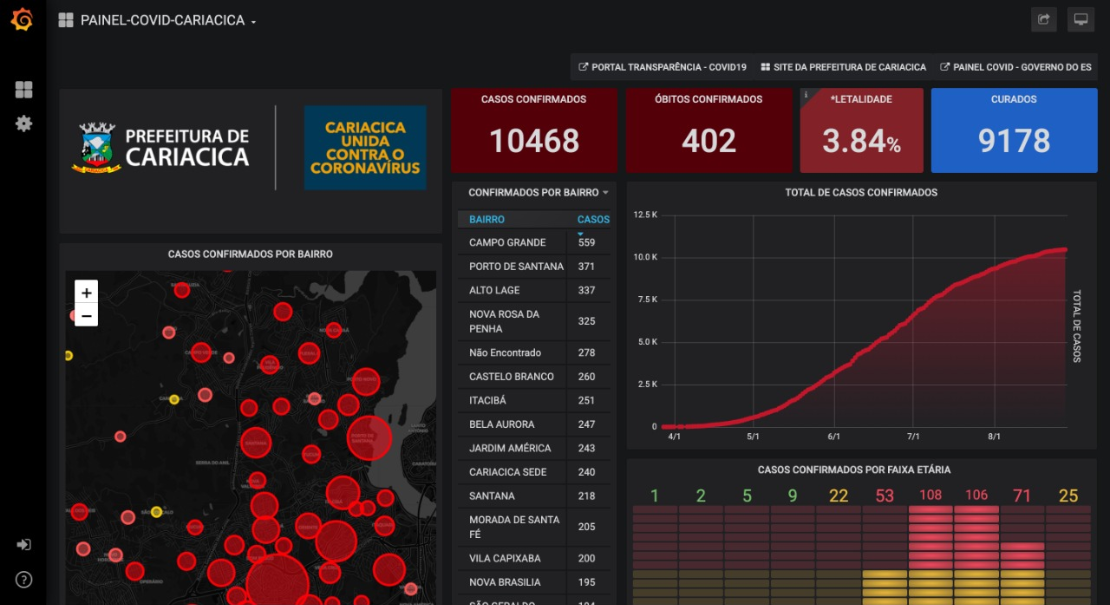Select CARIACICA SEDE row
This screenshot has width=1110, height=605.
point(534,472)
